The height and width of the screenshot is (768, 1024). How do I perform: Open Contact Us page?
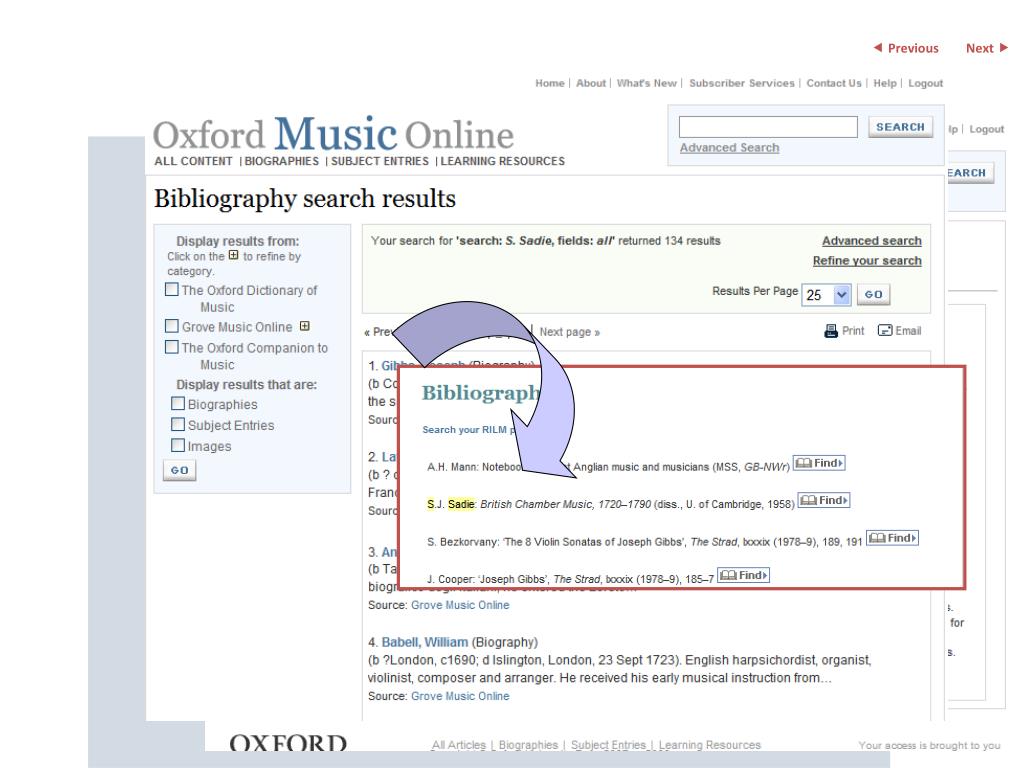[x=834, y=84]
